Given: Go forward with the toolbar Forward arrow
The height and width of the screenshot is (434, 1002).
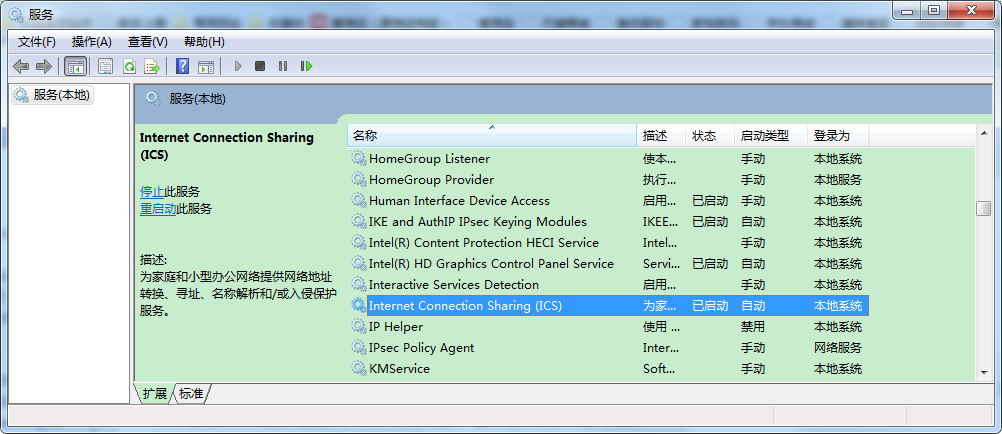Looking at the screenshot, I should (x=43, y=66).
